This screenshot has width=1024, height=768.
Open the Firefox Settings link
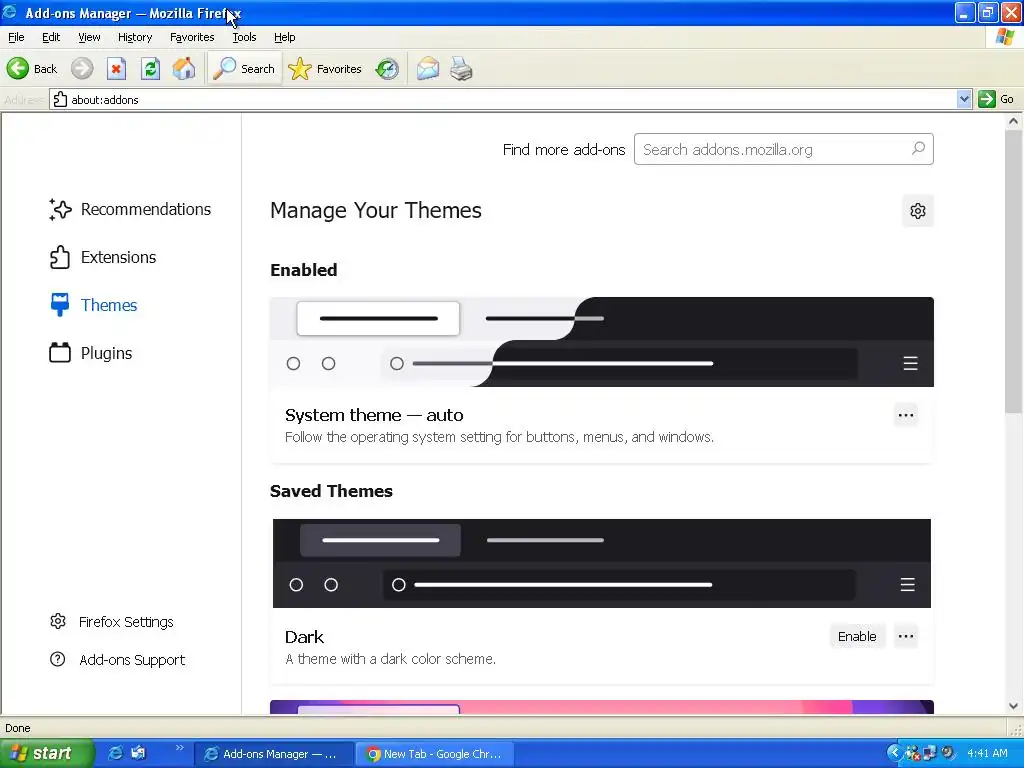(x=112, y=622)
